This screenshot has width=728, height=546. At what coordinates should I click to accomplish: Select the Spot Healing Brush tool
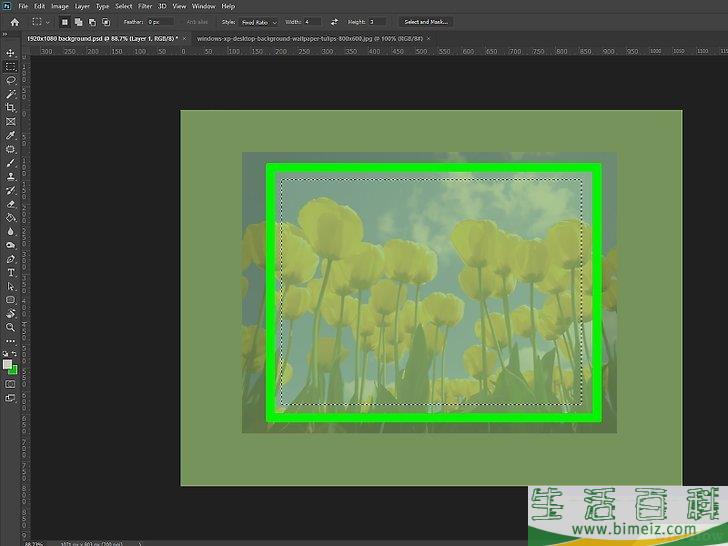[x=11, y=150]
